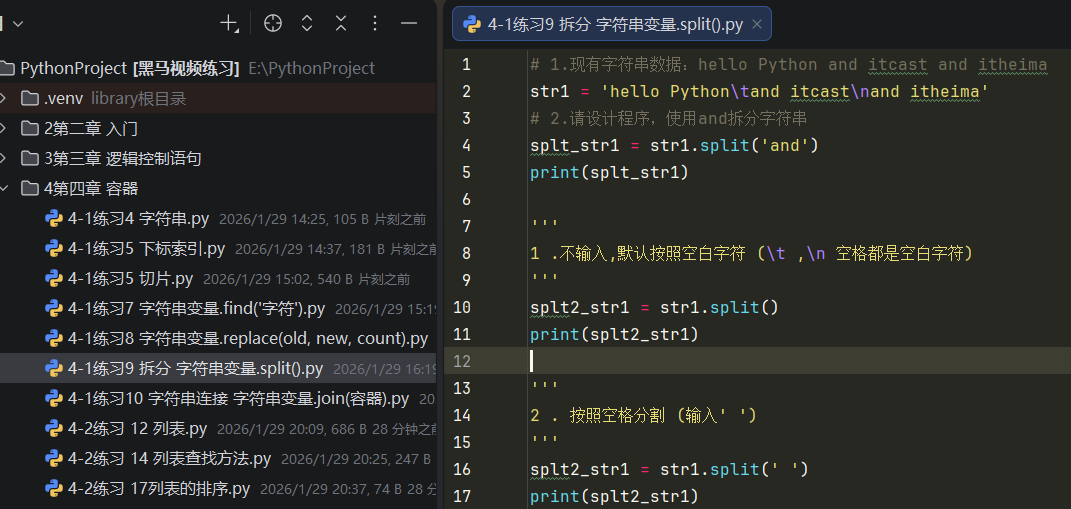Click path text E:\PythonProject
Screen dimensions: 1071x509
coord(312,68)
